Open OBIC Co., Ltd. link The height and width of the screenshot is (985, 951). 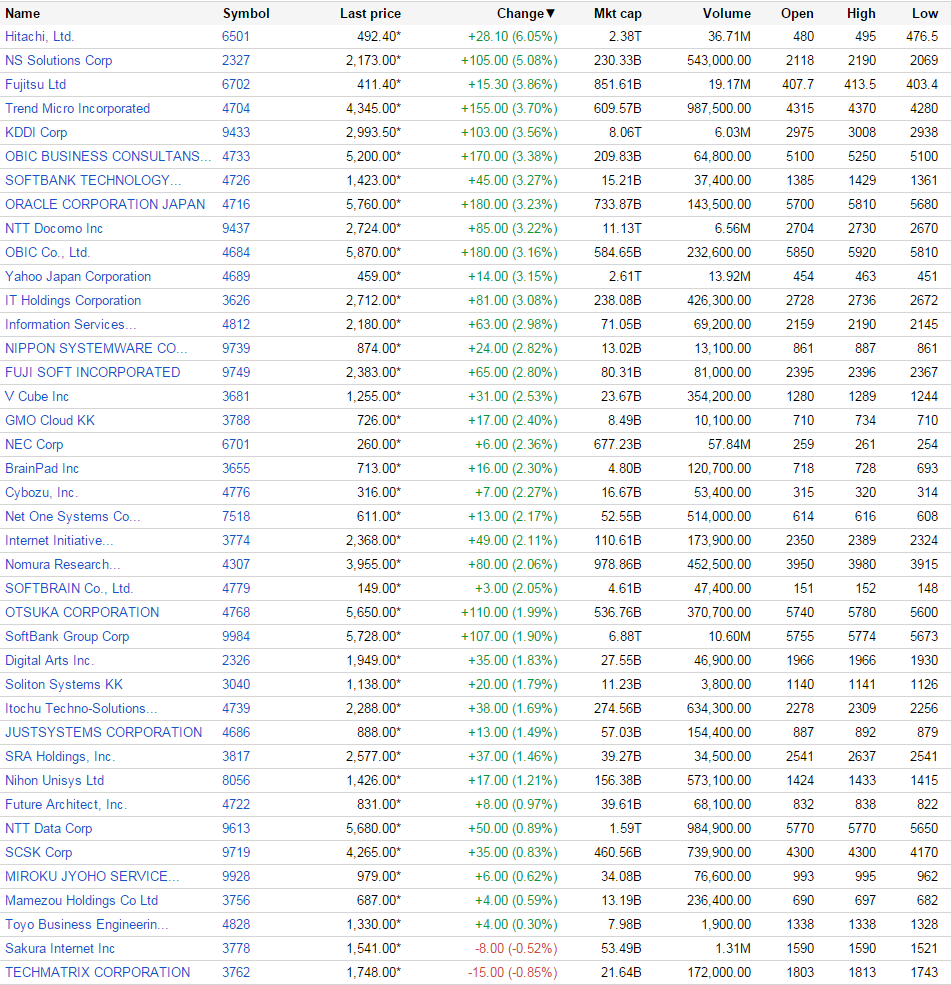(x=48, y=253)
